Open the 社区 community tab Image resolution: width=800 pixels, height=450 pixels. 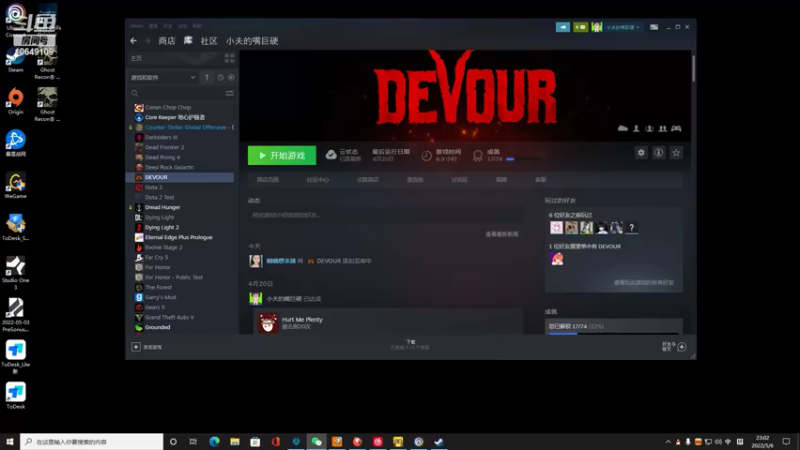(x=209, y=41)
